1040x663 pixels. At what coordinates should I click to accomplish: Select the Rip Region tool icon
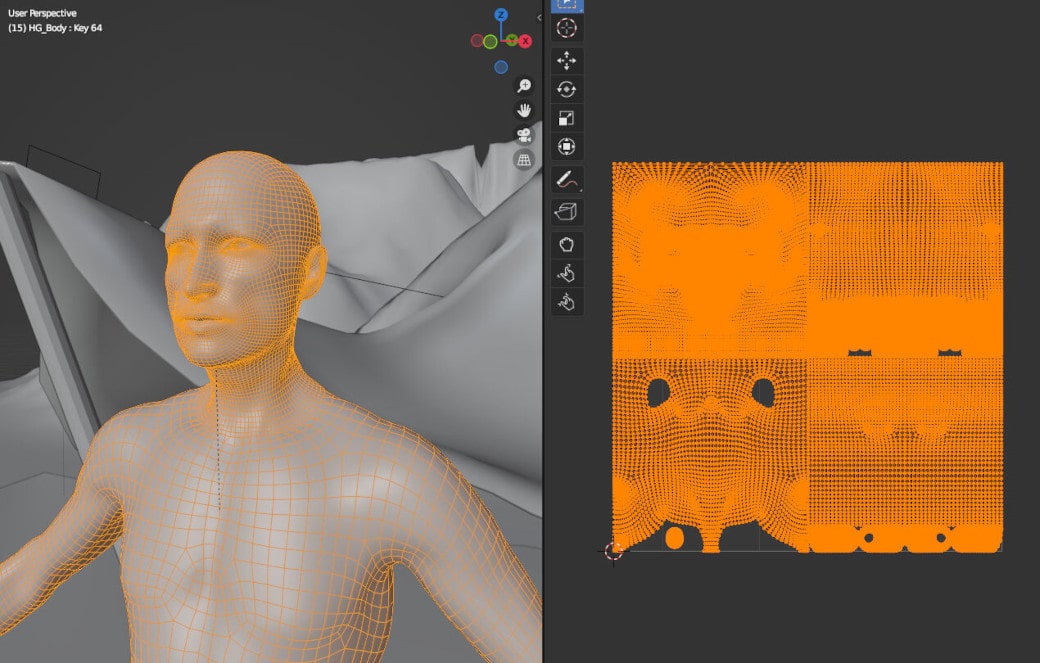tap(567, 212)
